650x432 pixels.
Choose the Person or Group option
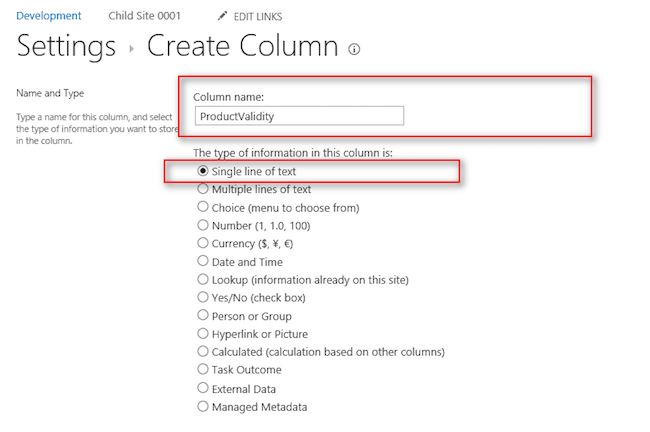point(204,316)
